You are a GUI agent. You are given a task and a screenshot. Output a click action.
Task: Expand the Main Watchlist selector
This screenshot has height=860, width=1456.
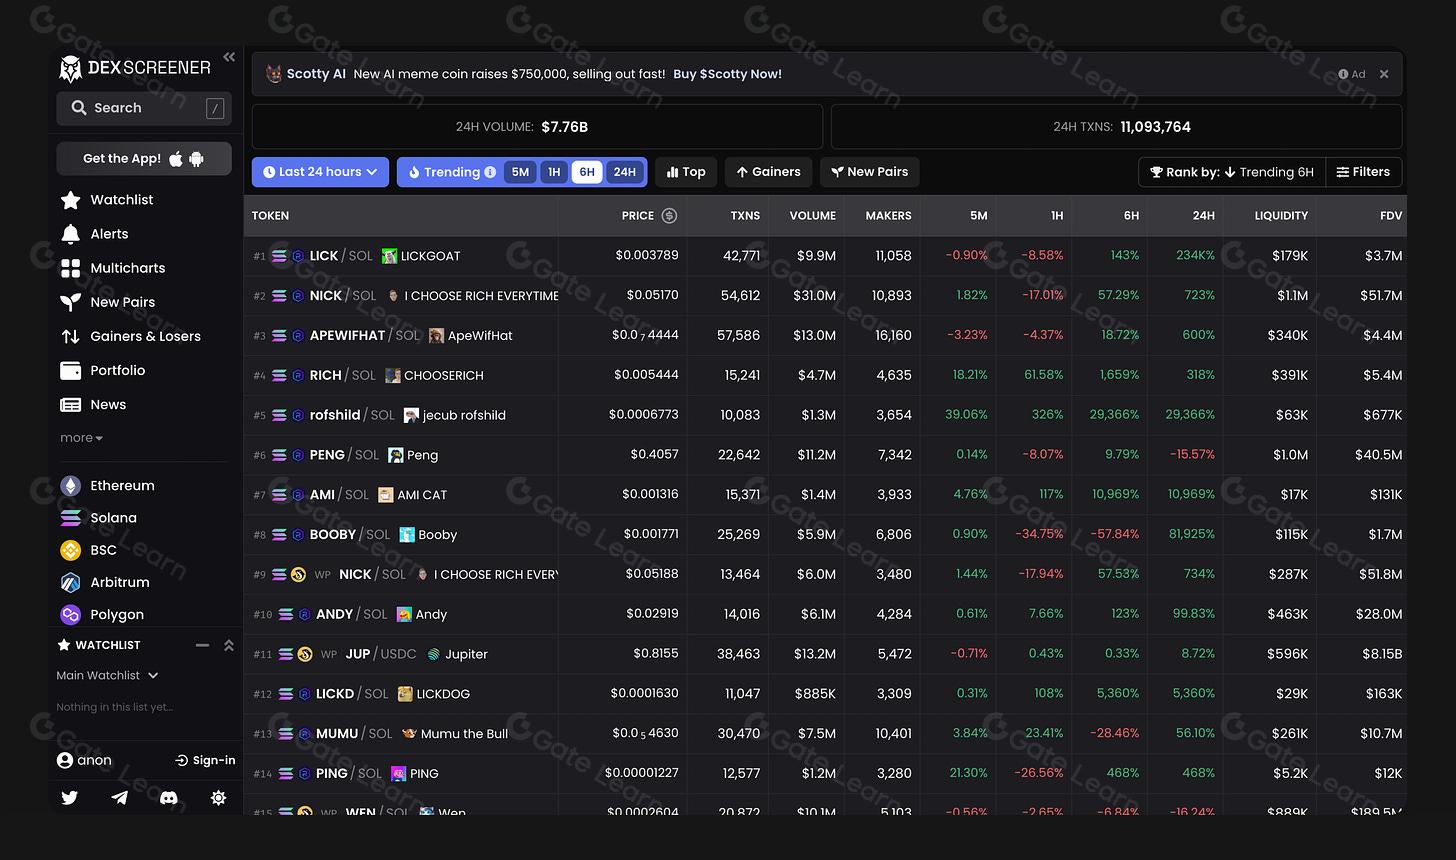[107, 675]
